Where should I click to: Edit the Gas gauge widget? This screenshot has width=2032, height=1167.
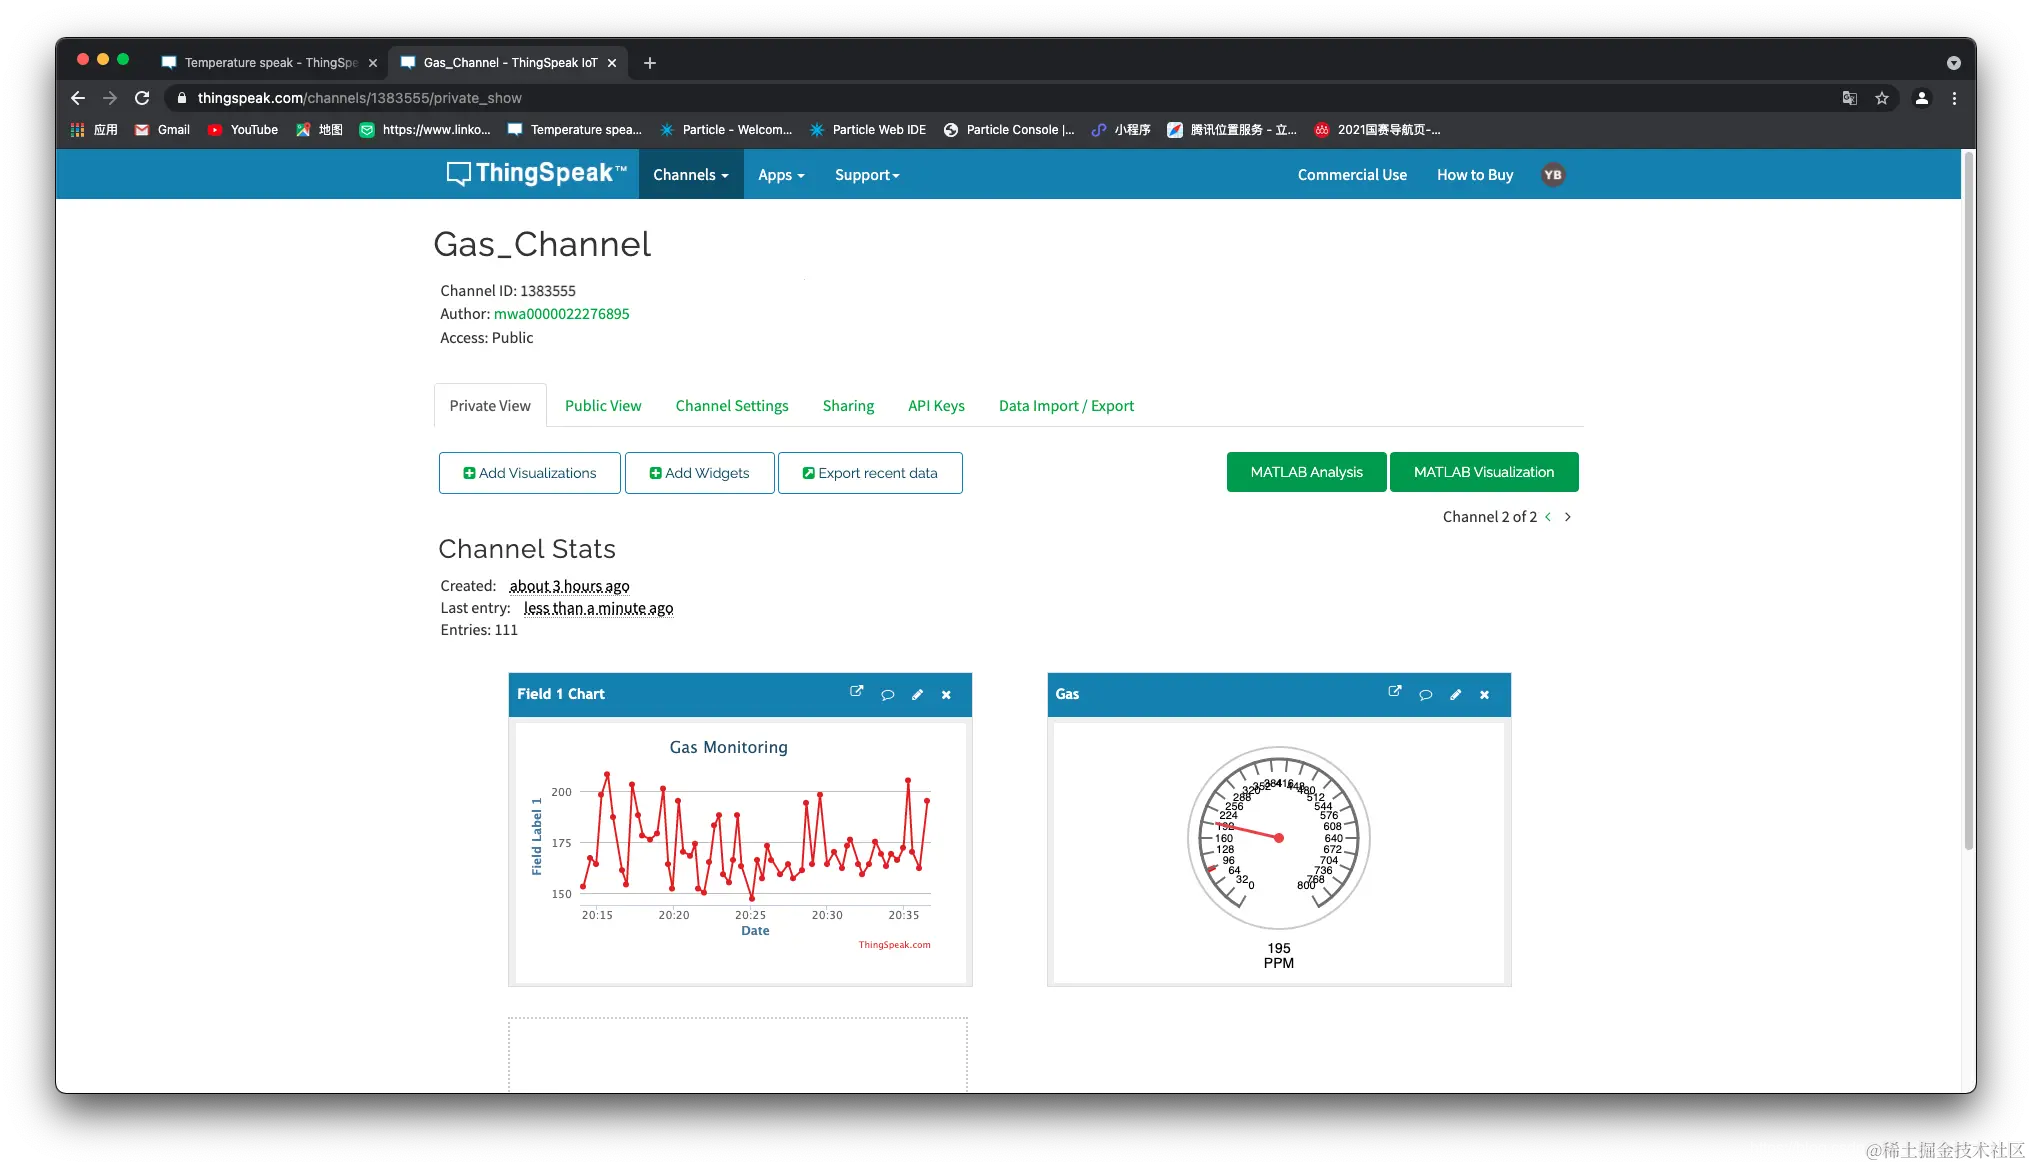(x=1456, y=695)
